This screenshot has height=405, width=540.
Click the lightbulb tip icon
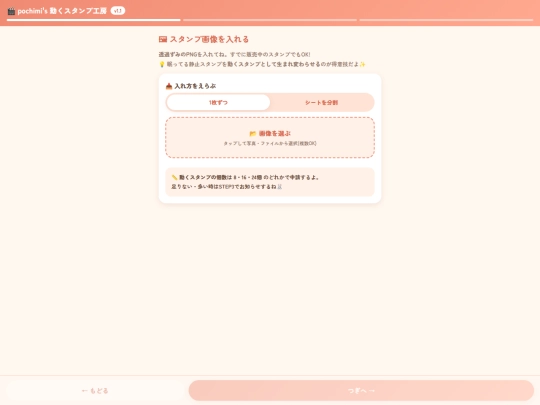(162, 64)
